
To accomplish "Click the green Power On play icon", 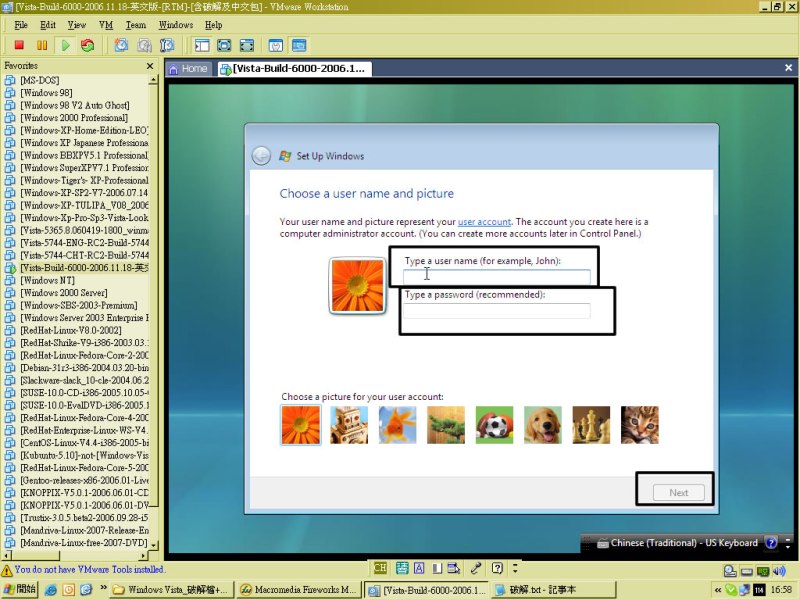I will (65, 45).
